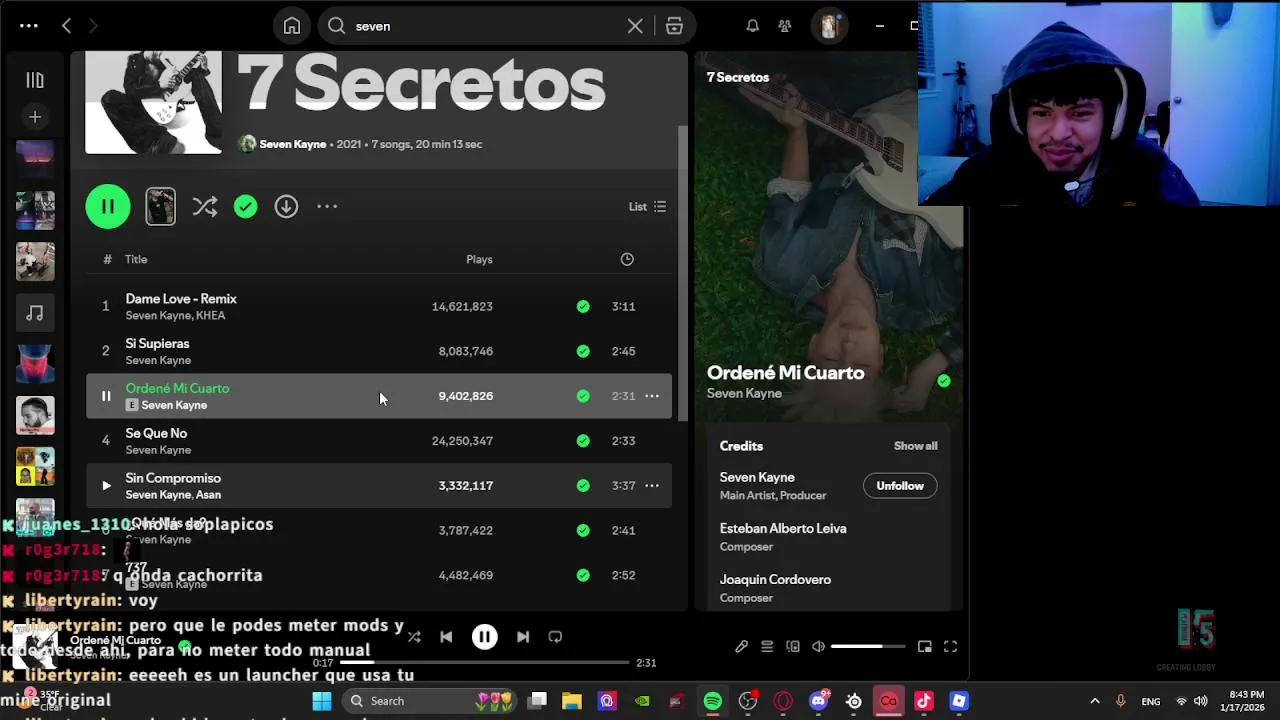Open Asan artist link under Sin Compromiso
The image size is (1280, 720).
point(209,495)
